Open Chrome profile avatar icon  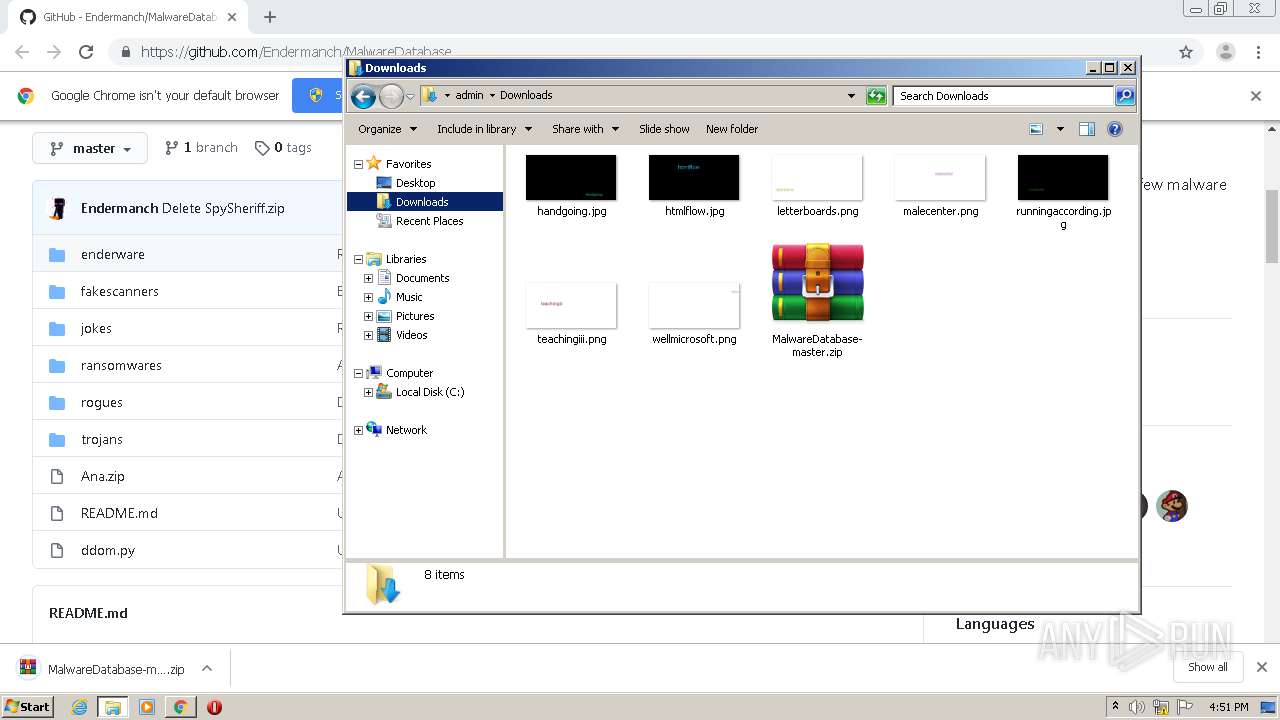pos(1225,52)
